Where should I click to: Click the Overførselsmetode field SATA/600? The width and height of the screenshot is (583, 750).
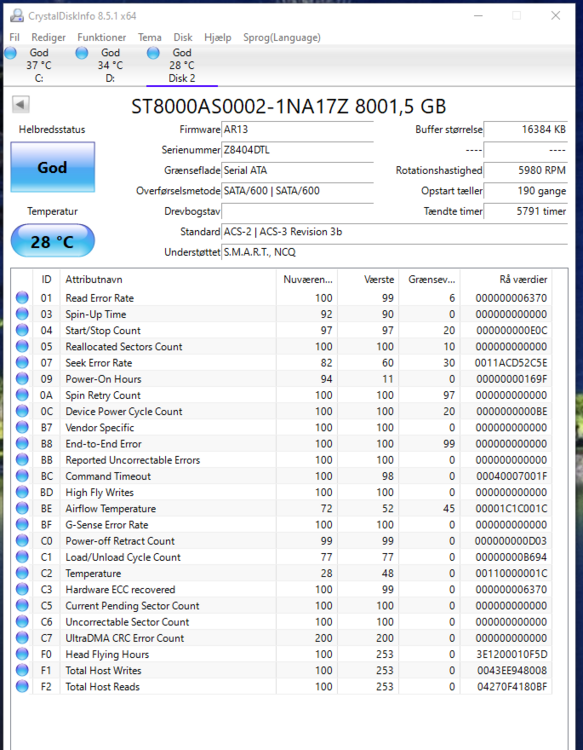tap(297, 191)
